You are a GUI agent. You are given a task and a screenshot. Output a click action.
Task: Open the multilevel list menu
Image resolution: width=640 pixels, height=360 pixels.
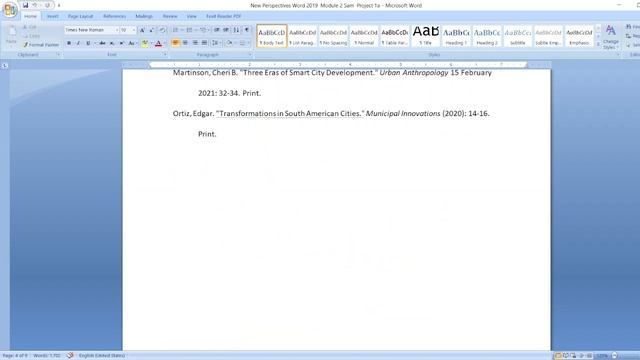pyautogui.click(x=204, y=30)
